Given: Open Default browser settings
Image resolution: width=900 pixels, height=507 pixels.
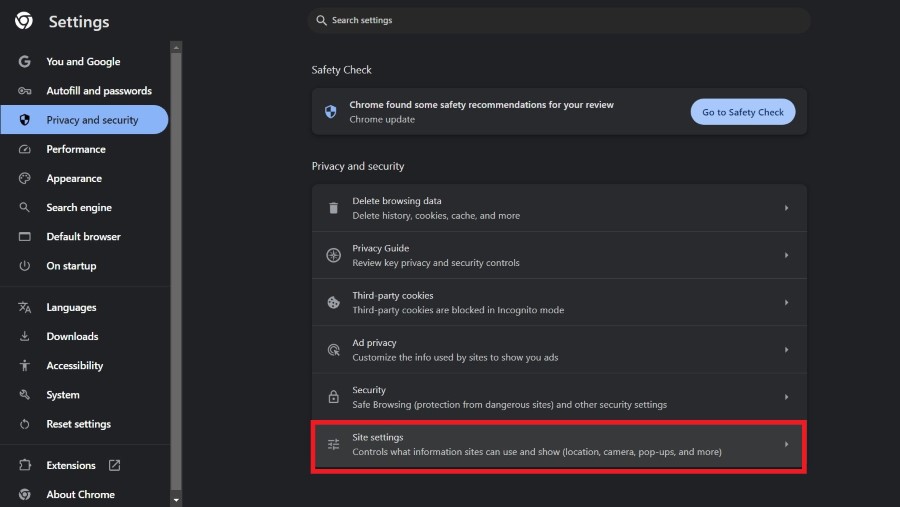Looking at the screenshot, I should coord(84,237).
